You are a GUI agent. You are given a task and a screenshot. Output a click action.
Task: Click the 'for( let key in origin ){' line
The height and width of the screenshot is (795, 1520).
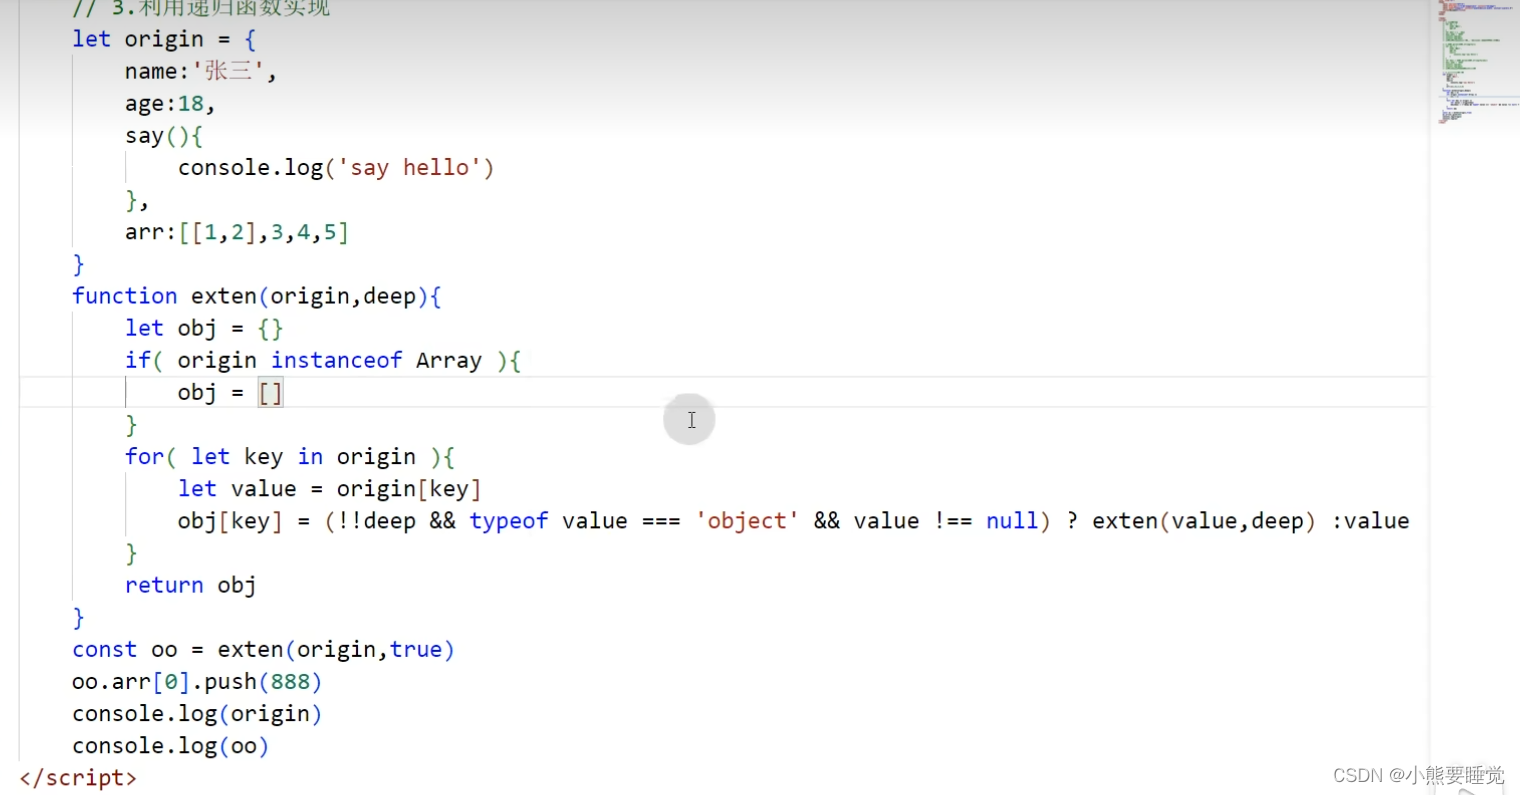(290, 457)
